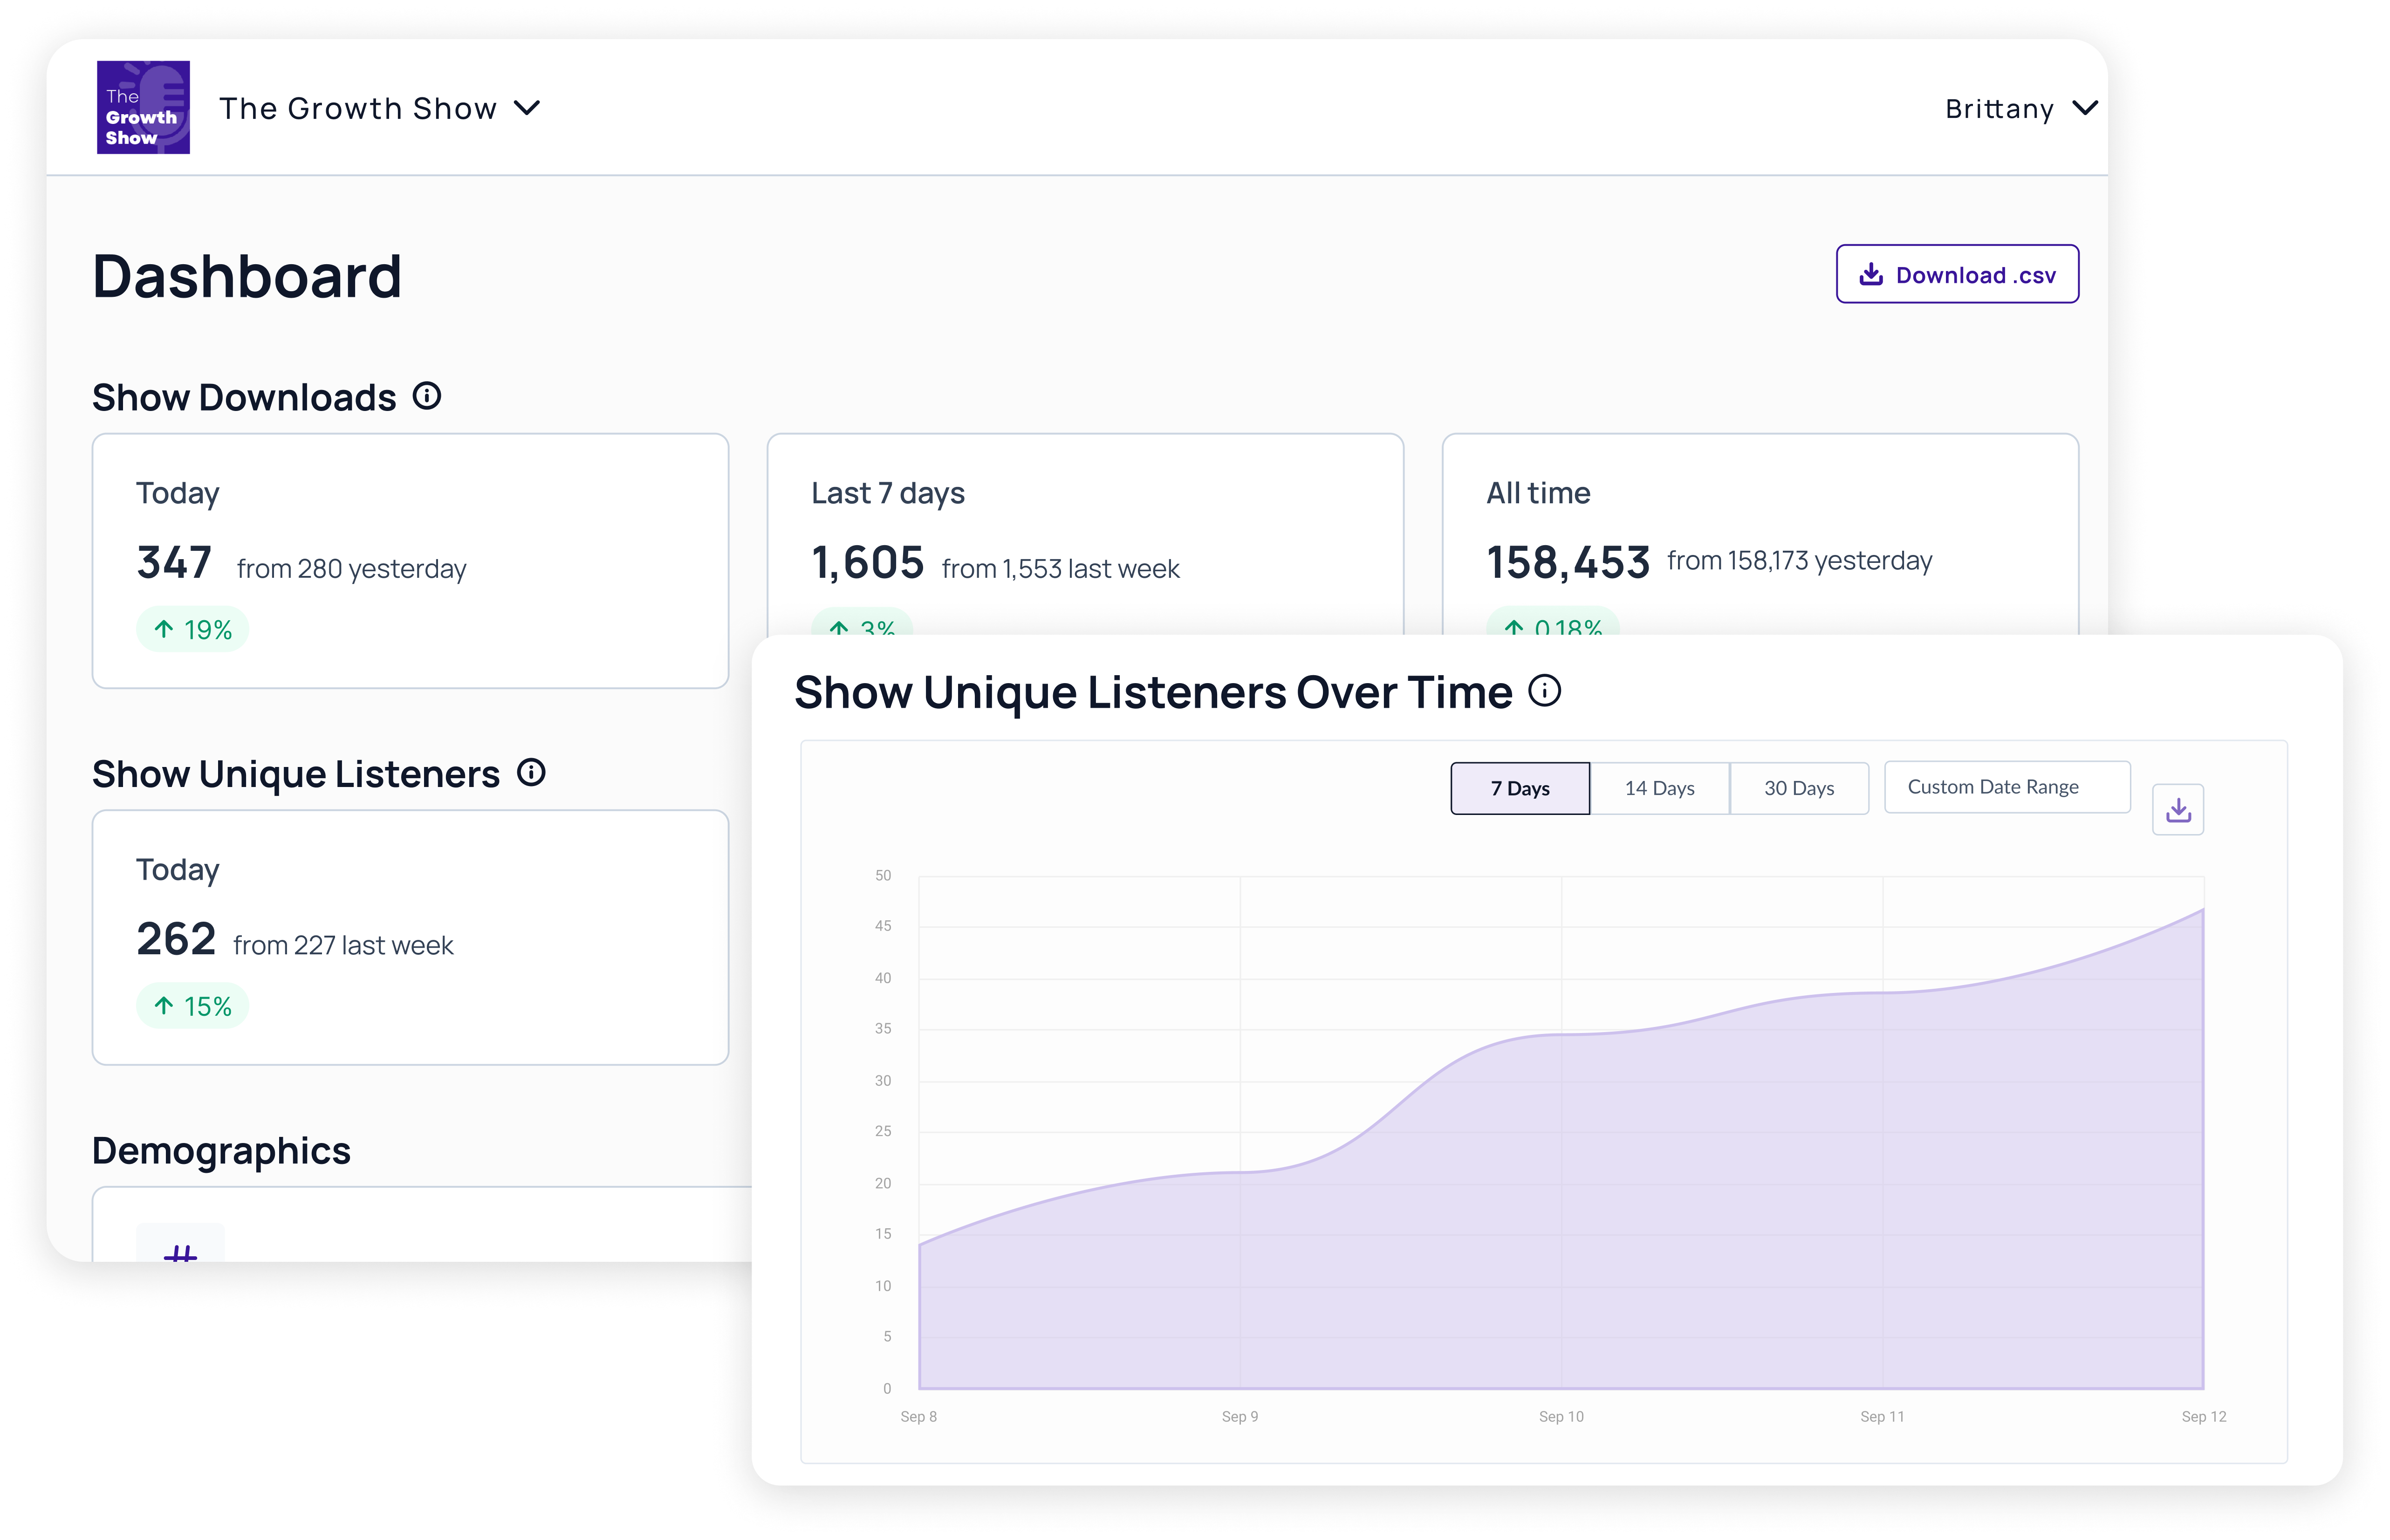Open info icon beside Show Unique Listeners

pyautogui.click(x=531, y=772)
